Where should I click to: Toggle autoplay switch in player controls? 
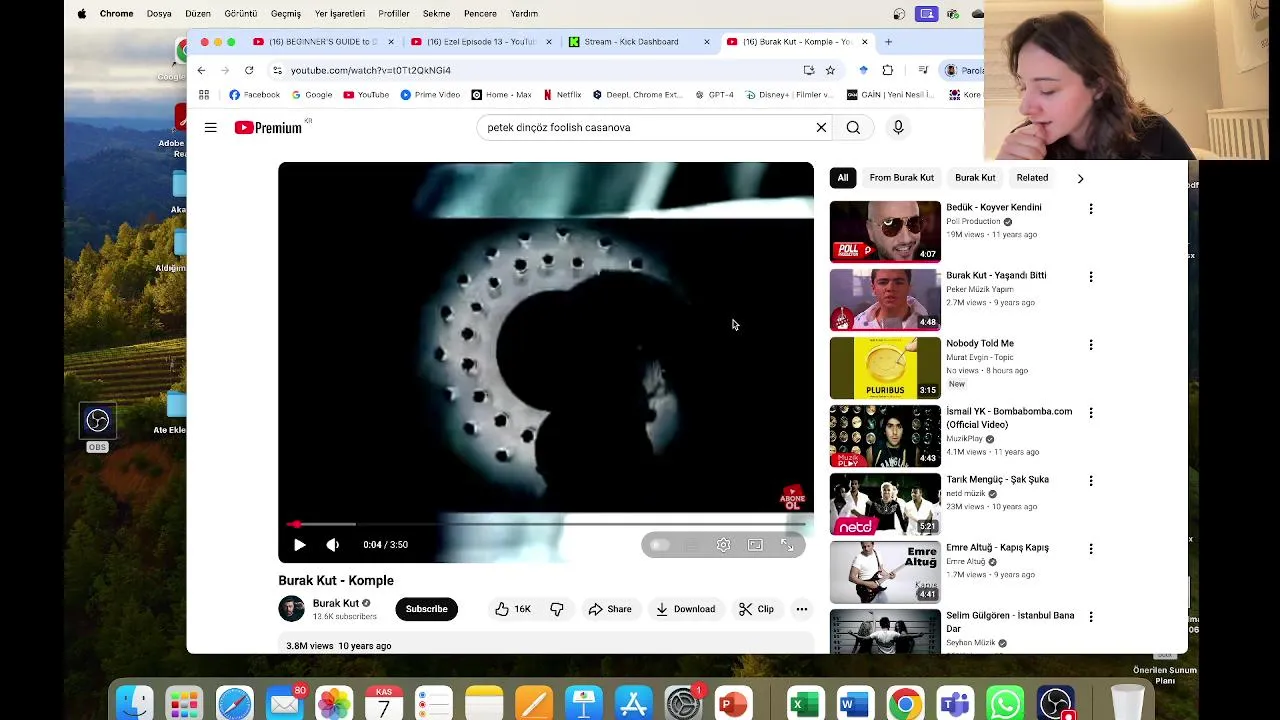coord(659,545)
